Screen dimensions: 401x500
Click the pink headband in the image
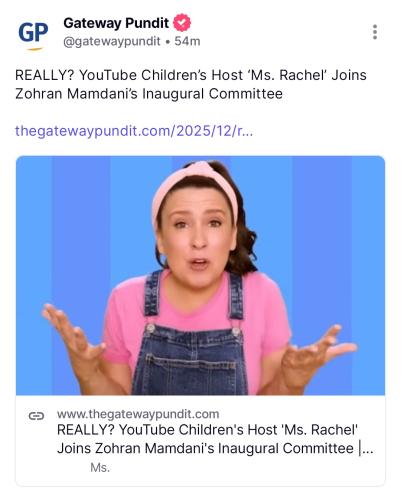click(x=195, y=187)
